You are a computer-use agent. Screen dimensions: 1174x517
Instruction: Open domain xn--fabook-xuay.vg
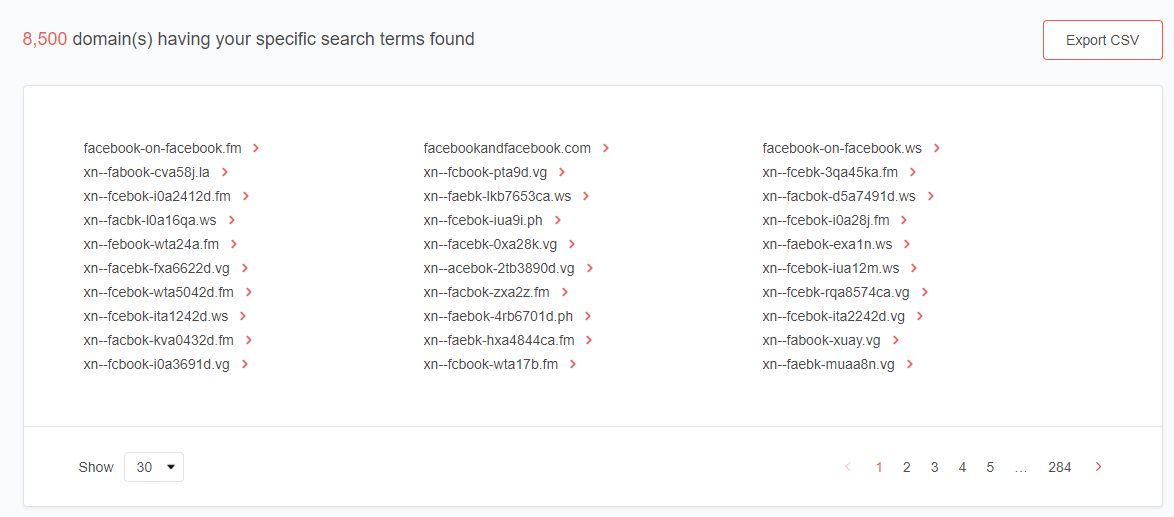[x=821, y=340]
